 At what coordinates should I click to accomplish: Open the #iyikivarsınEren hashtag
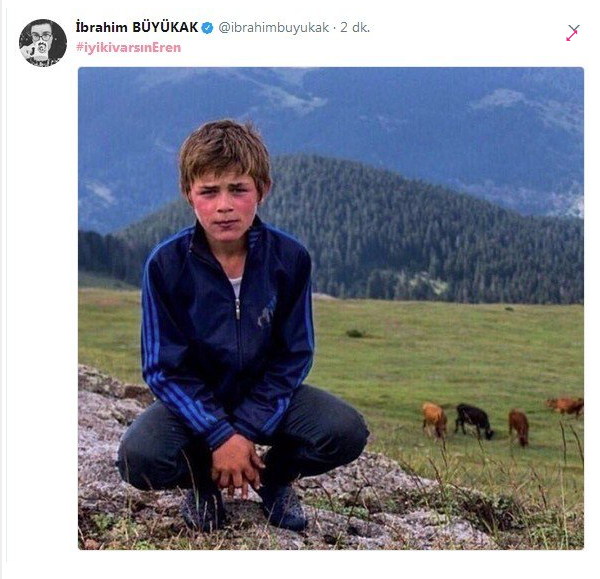129,48
